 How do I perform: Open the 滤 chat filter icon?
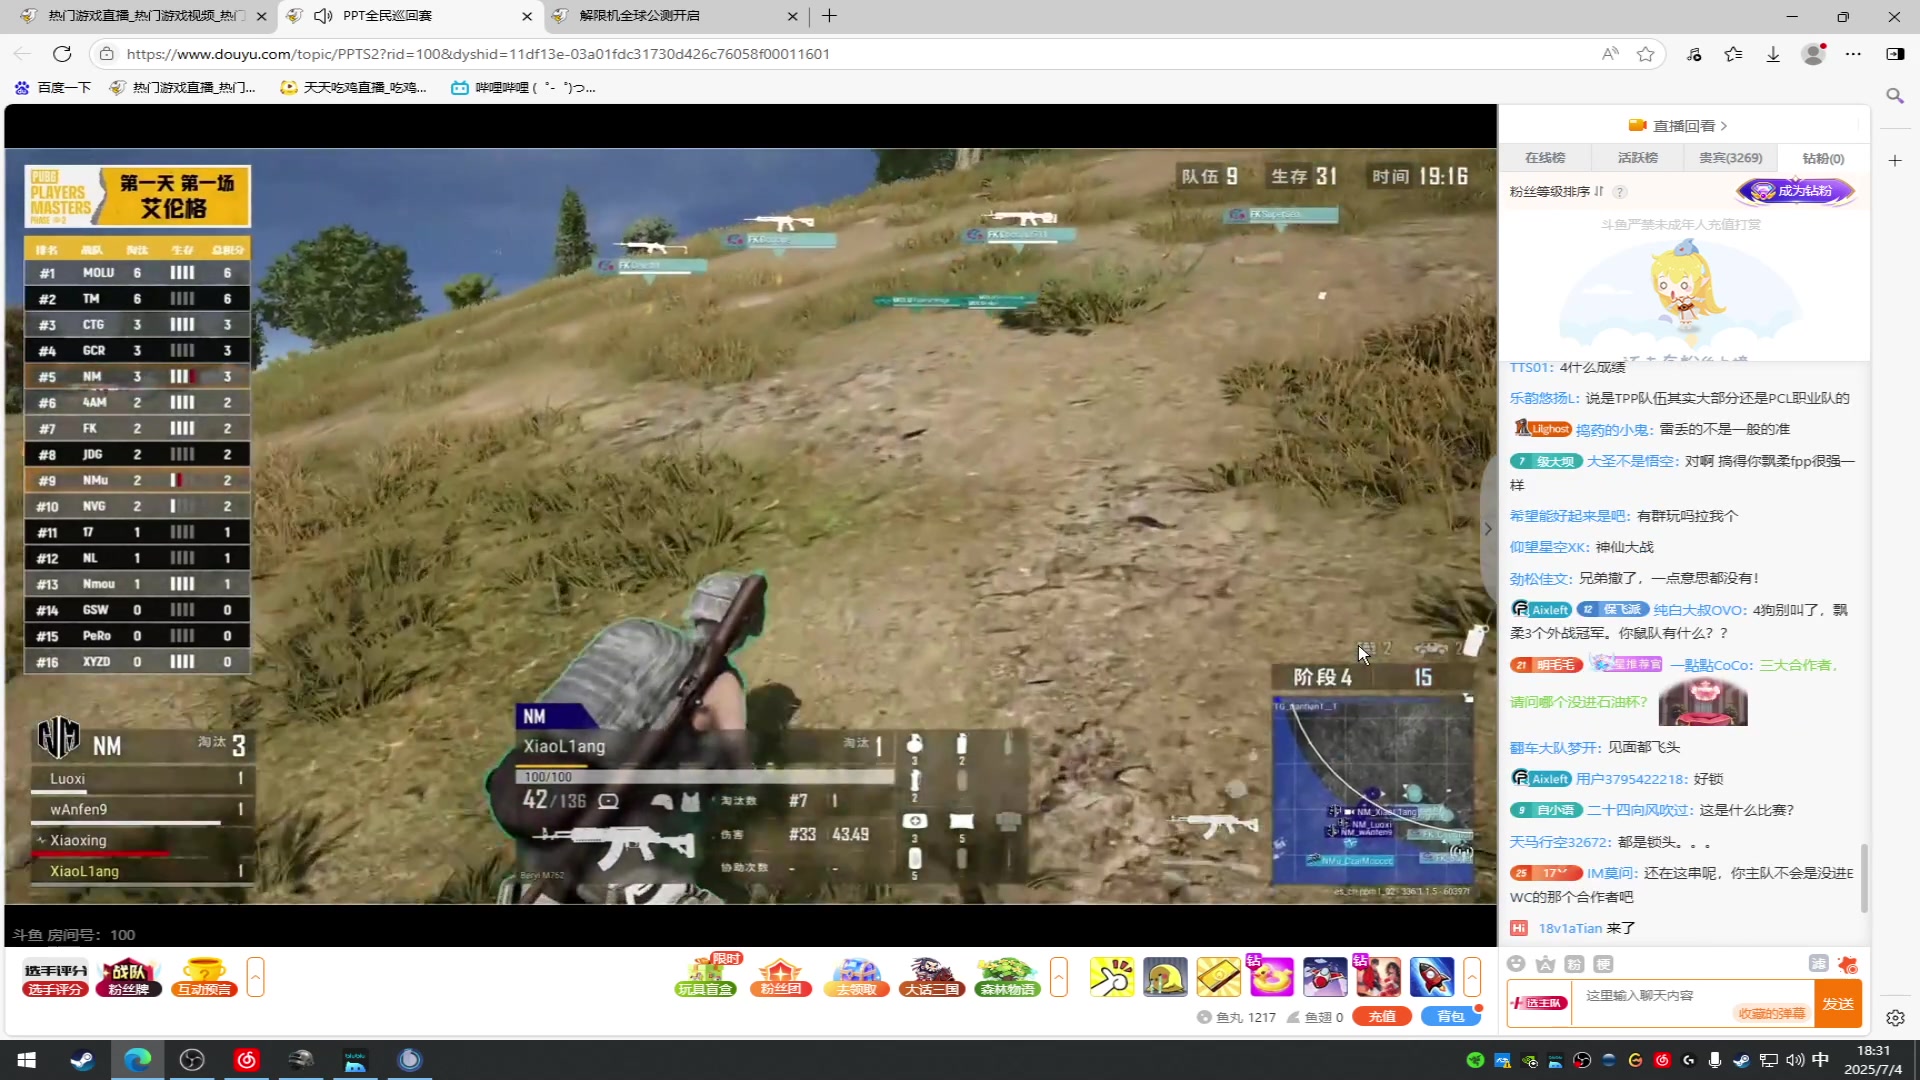(1818, 964)
